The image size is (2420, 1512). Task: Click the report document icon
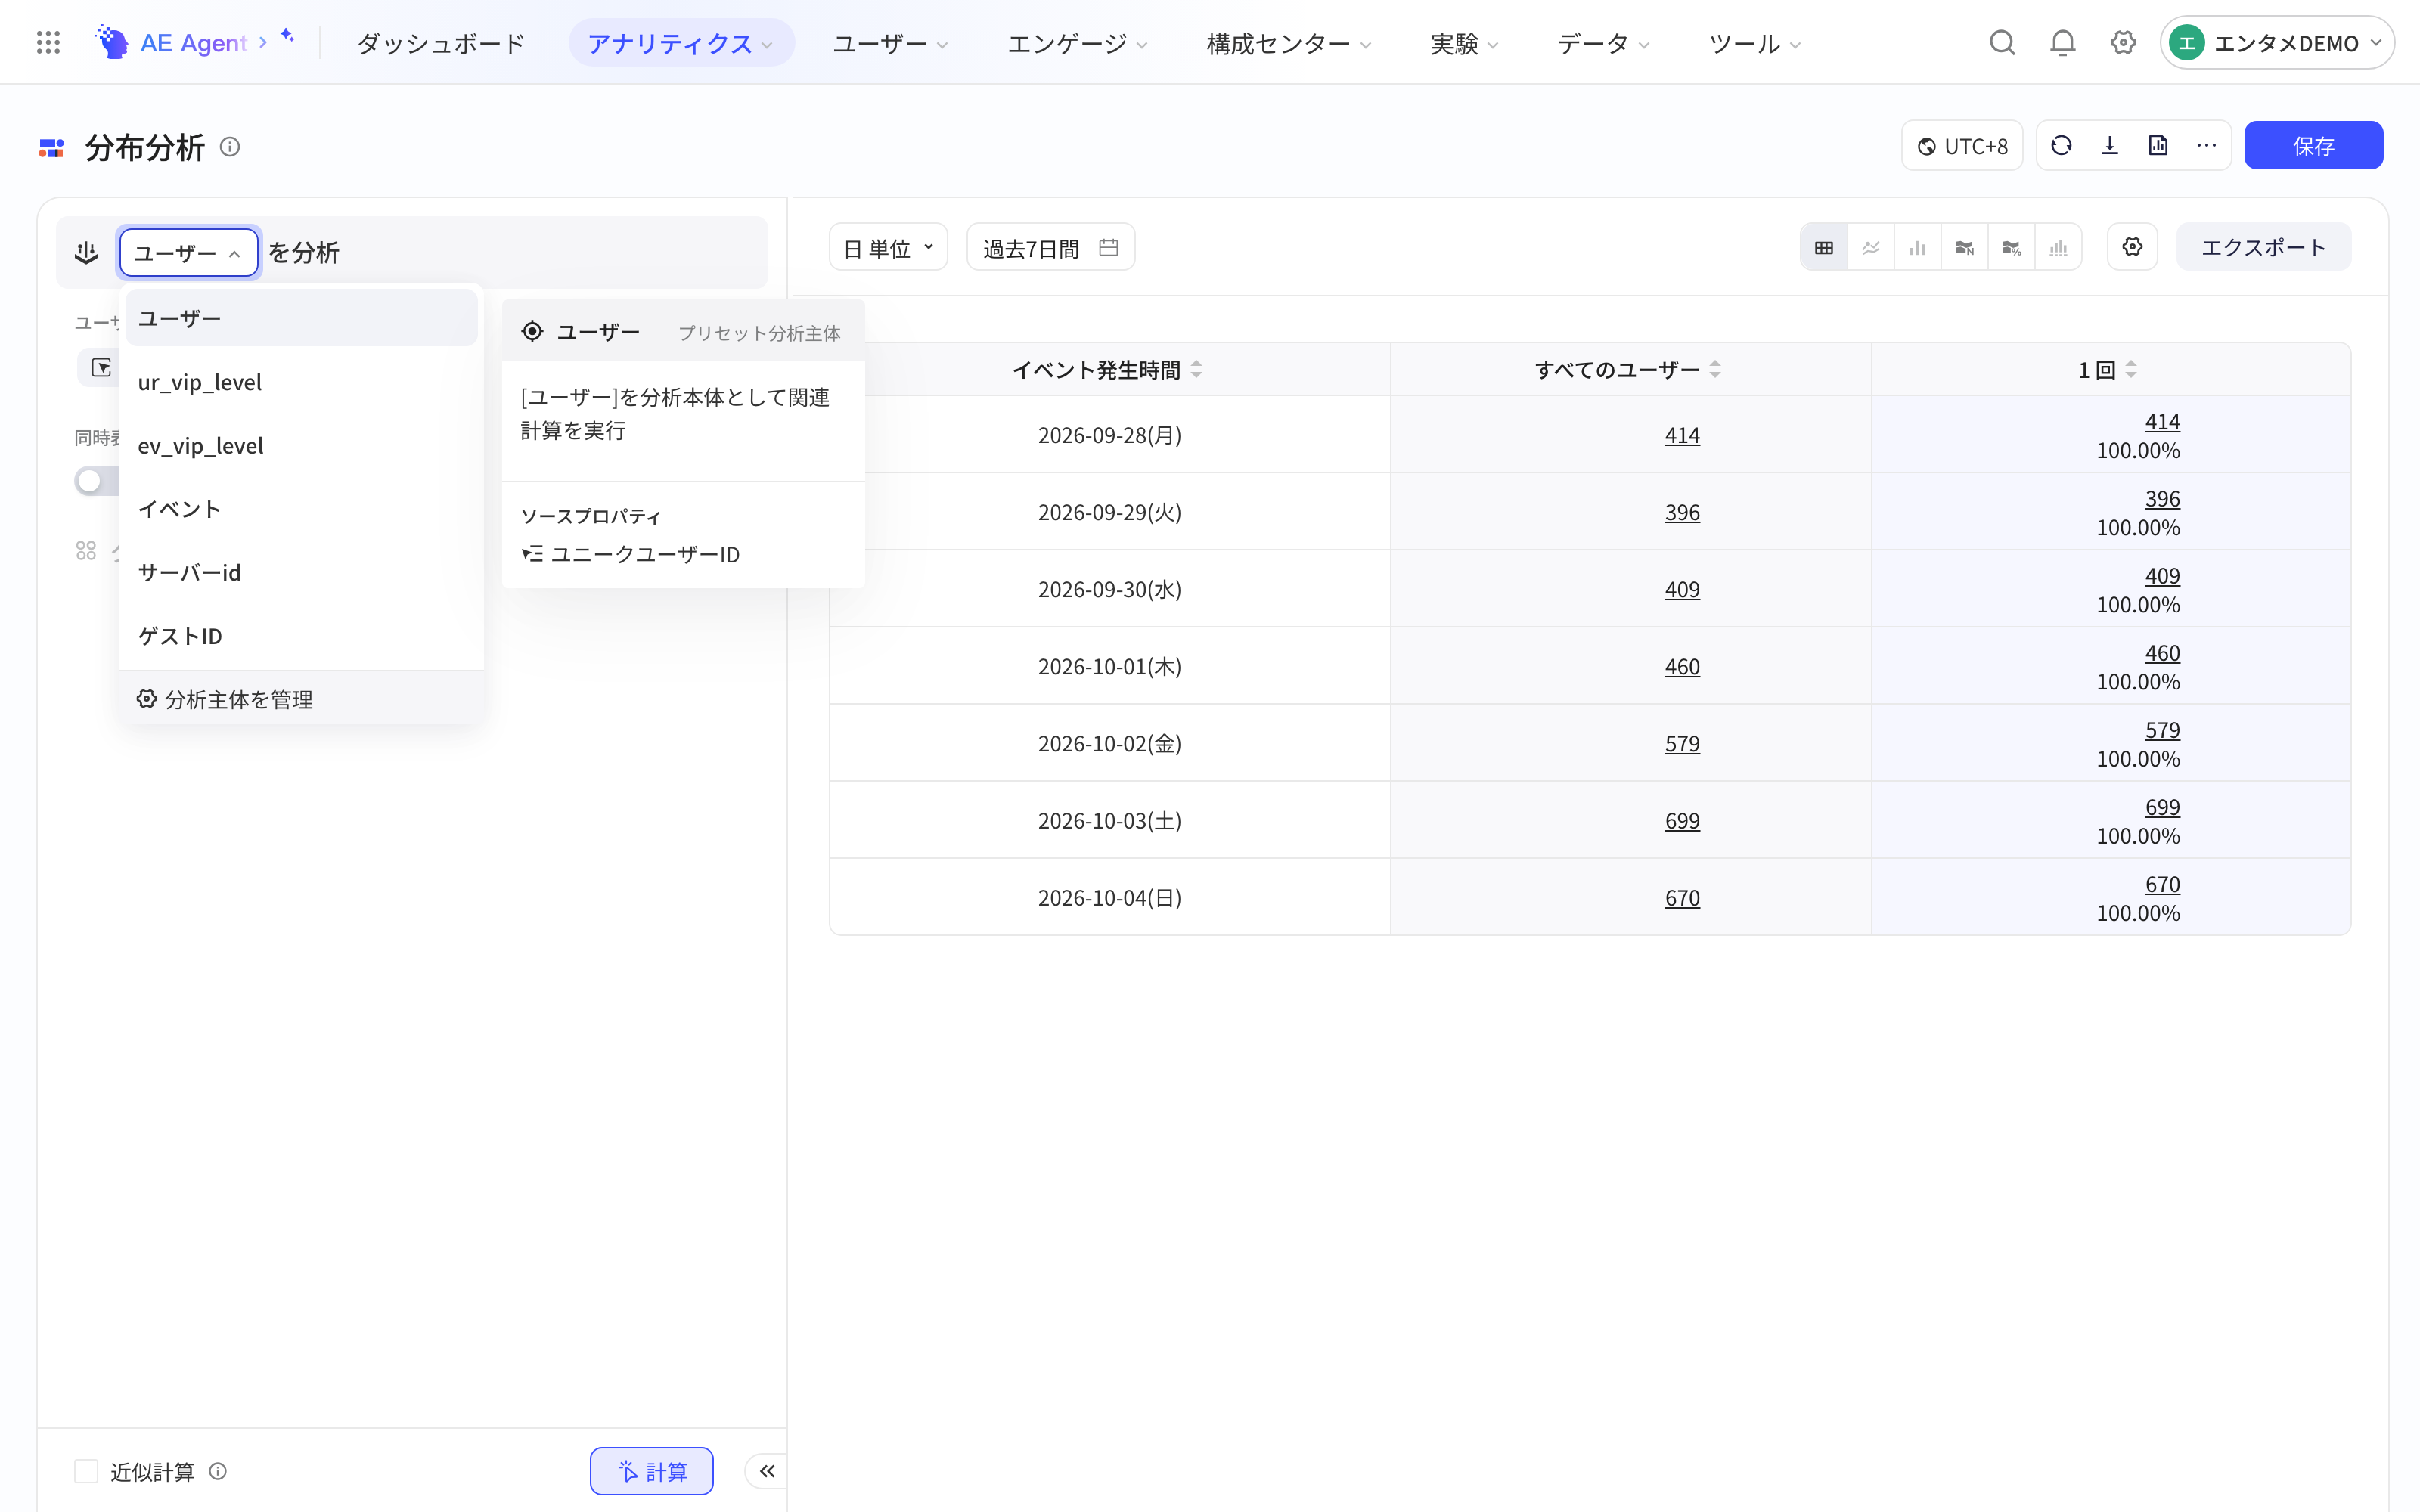pyautogui.click(x=2158, y=146)
